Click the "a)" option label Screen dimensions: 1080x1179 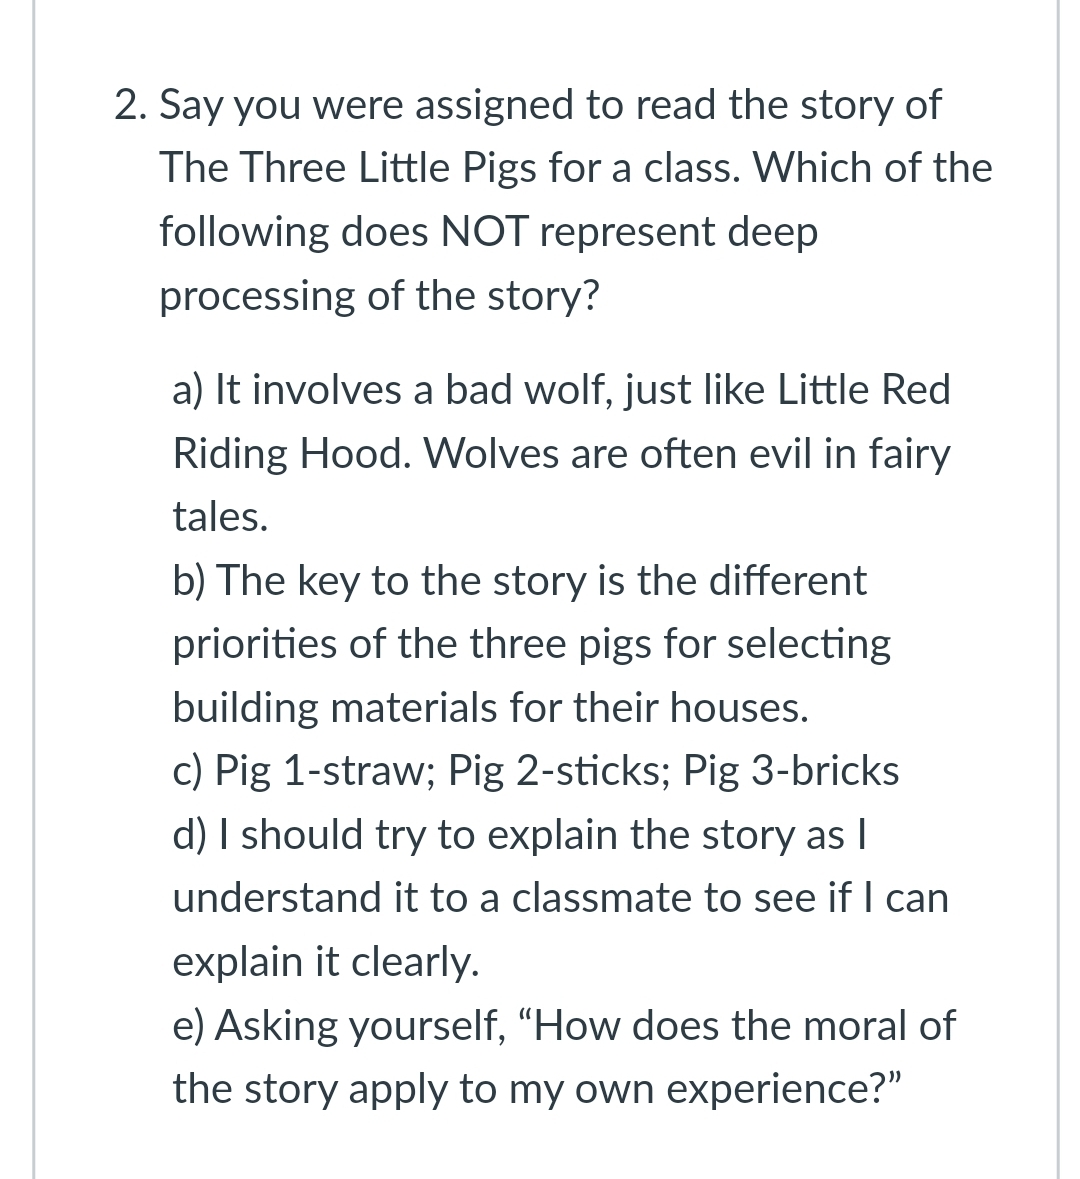point(188,389)
